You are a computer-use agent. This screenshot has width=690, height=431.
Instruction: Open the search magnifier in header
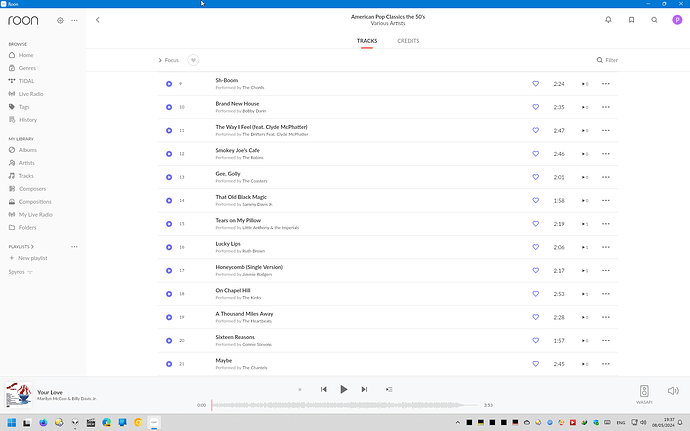pos(654,20)
